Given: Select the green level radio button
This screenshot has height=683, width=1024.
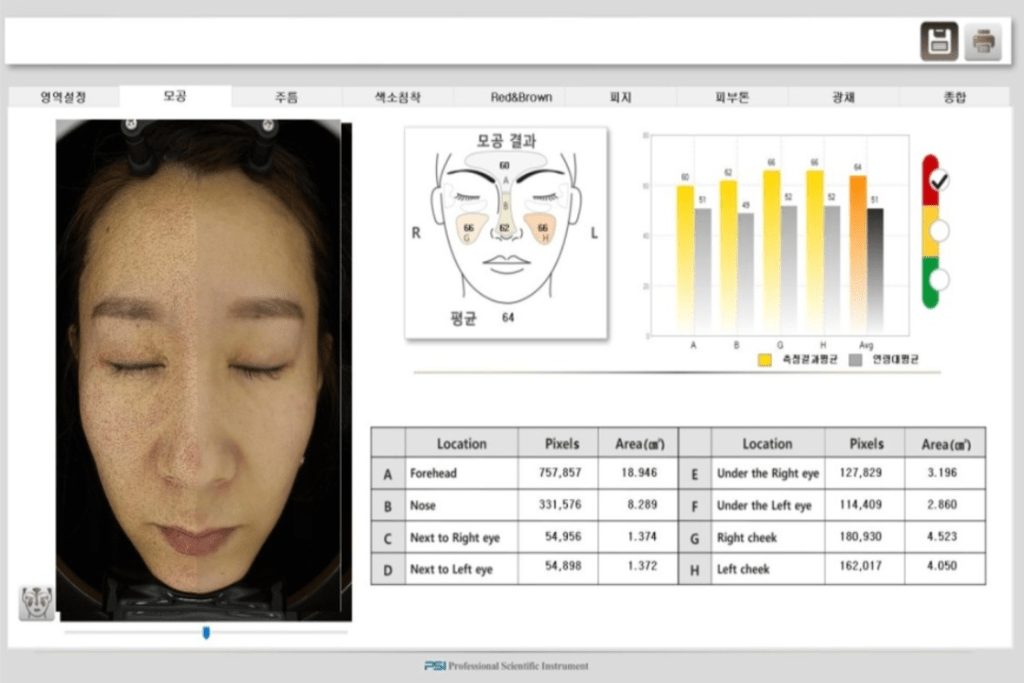Looking at the screenshot, I should pyautogui.click(x=938, y=281).
